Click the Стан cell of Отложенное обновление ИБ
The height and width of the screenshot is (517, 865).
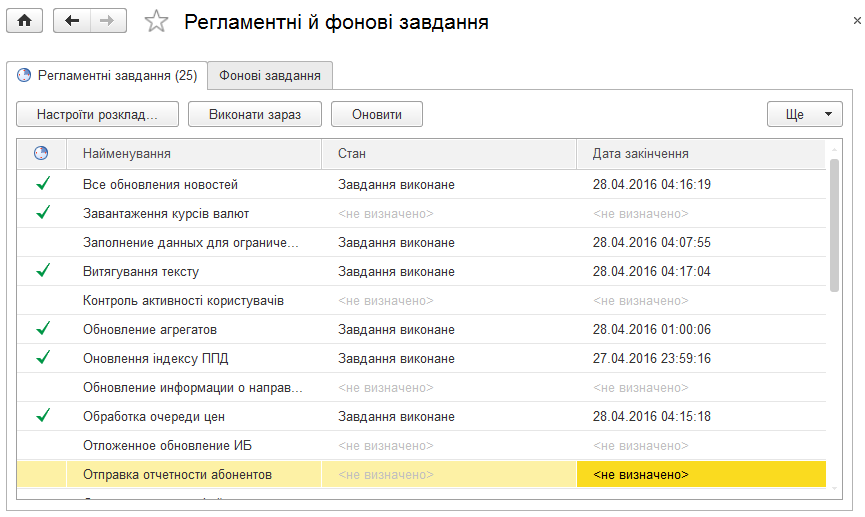coord(448,446)
